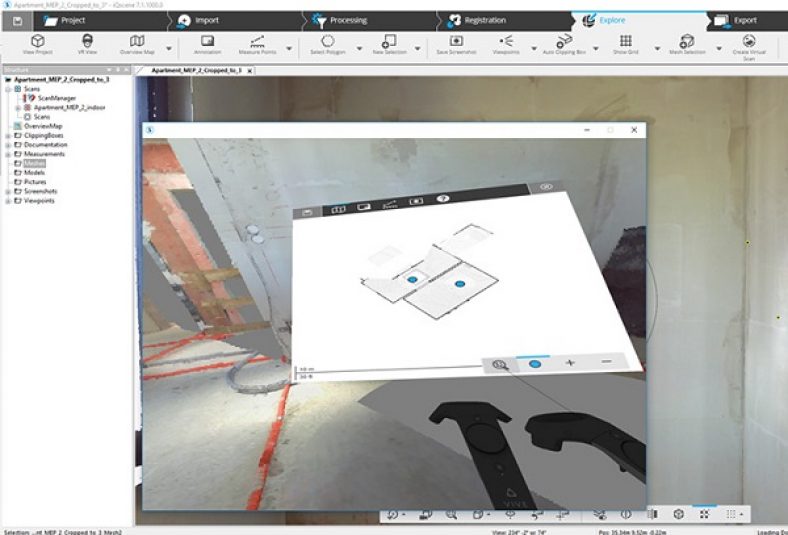This screenshot has height=535, width=788.
Task: Open Select Polygon dropdown arrow
Action: [x=359, y=49]
